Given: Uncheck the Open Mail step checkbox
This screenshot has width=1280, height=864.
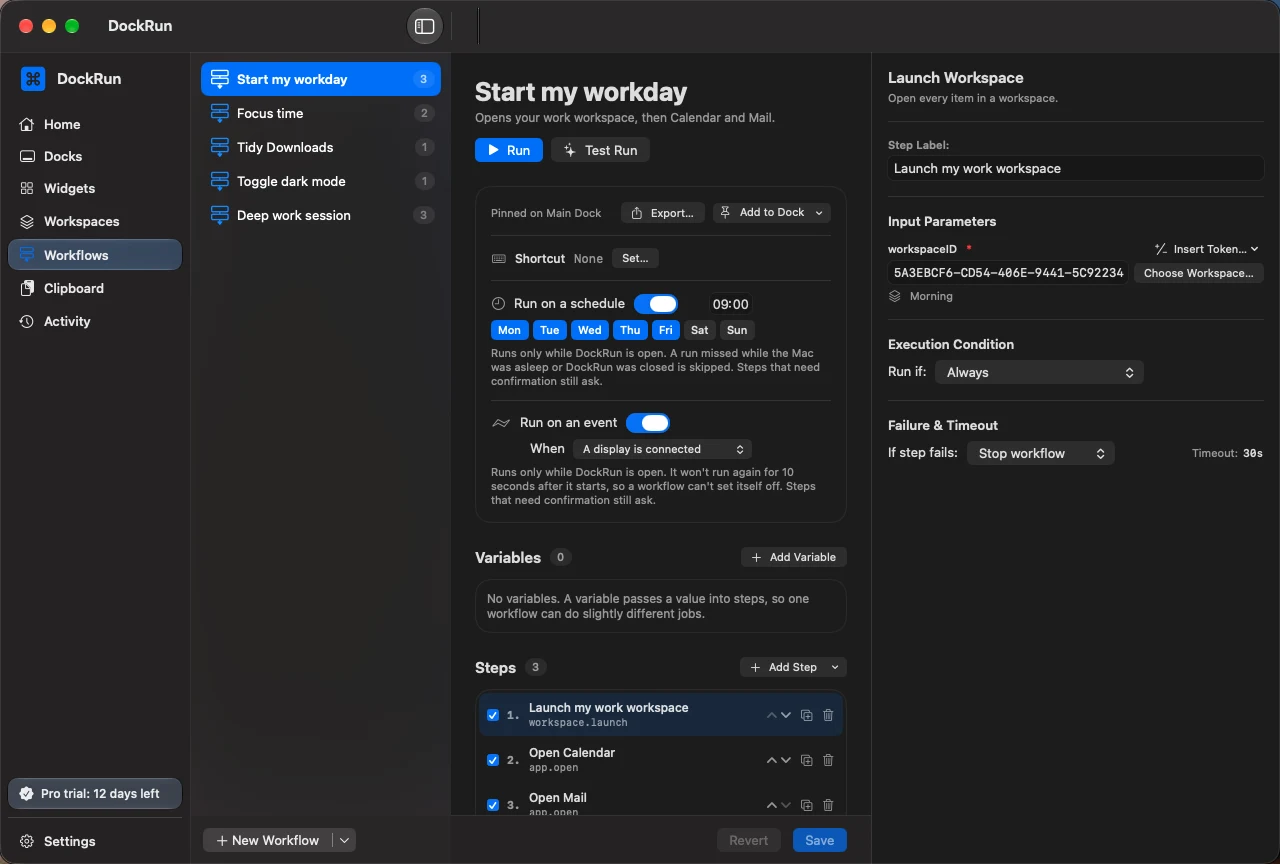Looking at the screenshot, I should (x=493, y=805).
